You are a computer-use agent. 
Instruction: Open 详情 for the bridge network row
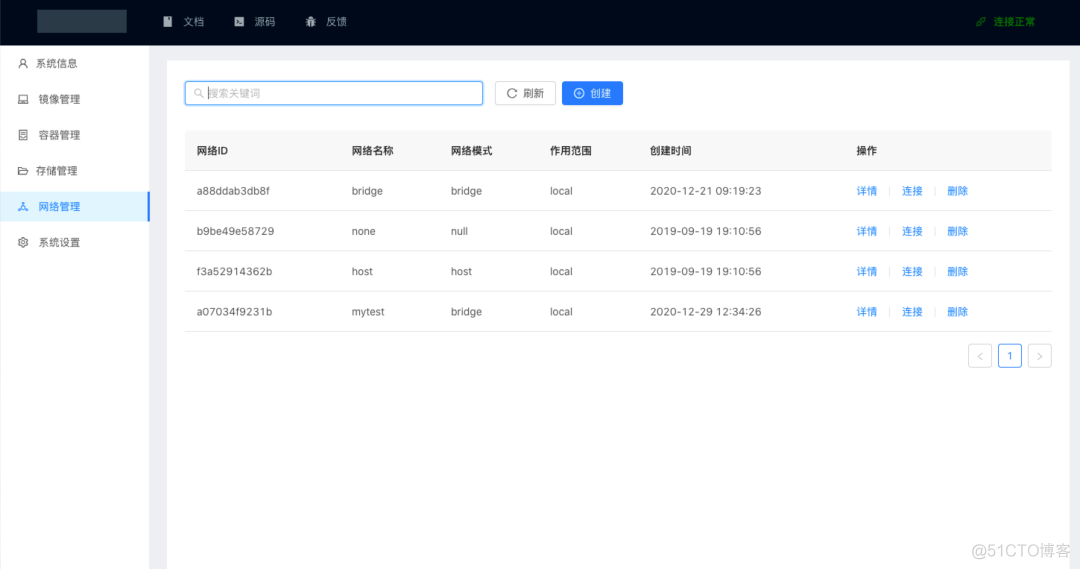click(866, 191)
